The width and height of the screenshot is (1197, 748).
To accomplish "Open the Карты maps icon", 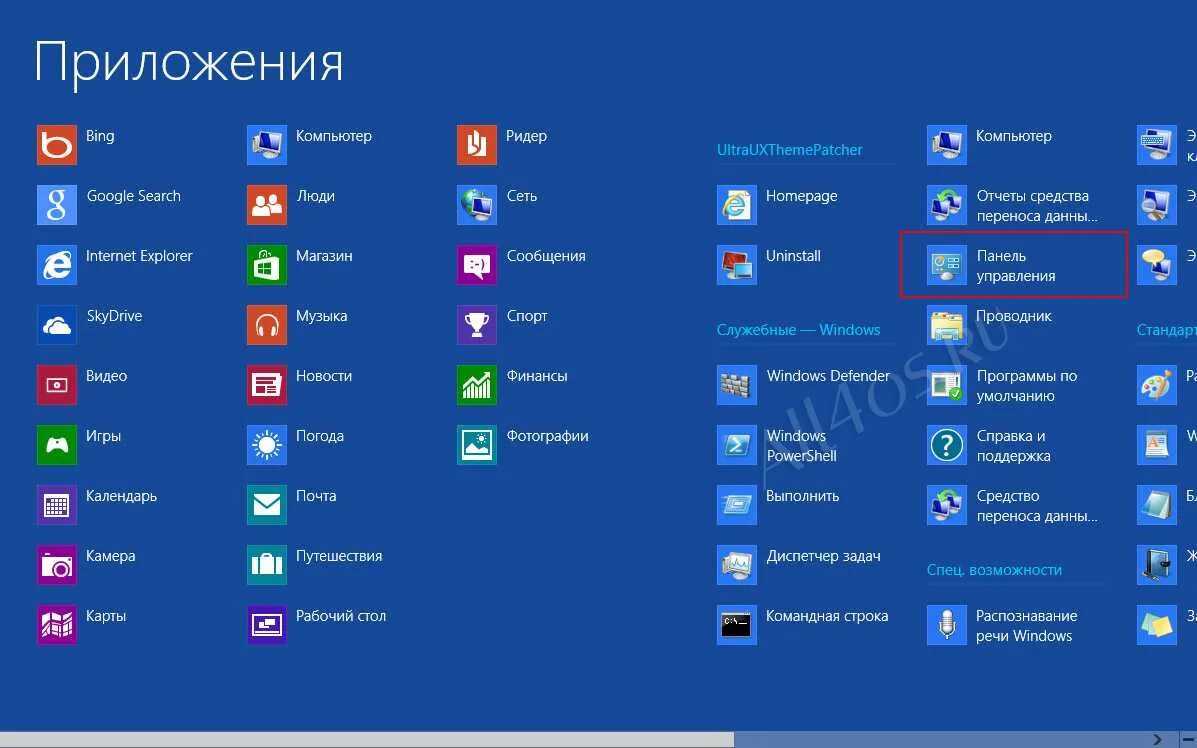I will 56,624.
